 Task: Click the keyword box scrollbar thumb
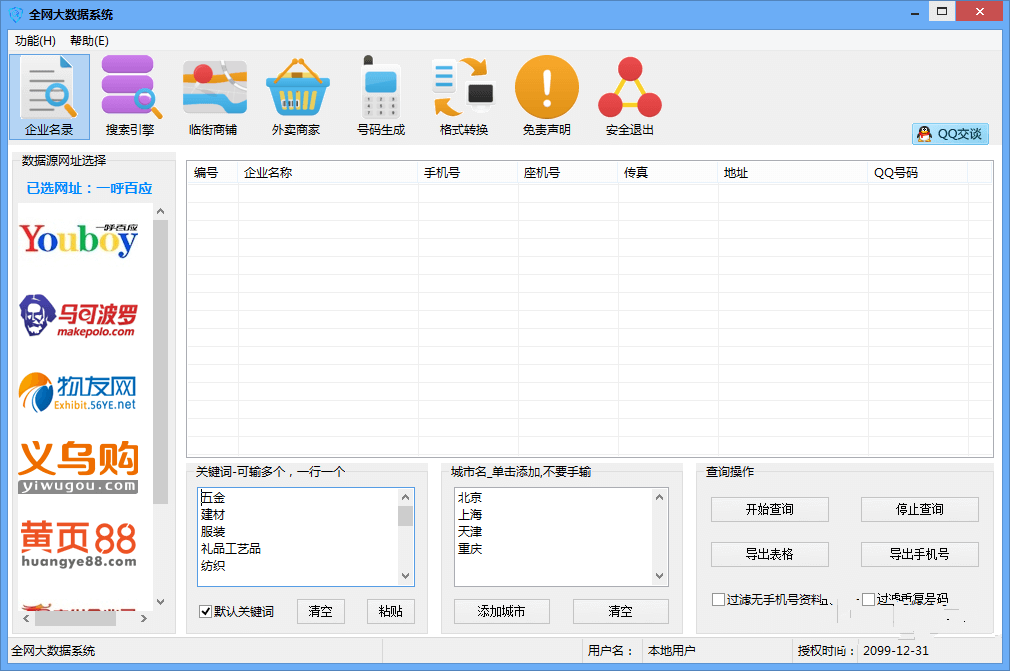pos(405,516)
